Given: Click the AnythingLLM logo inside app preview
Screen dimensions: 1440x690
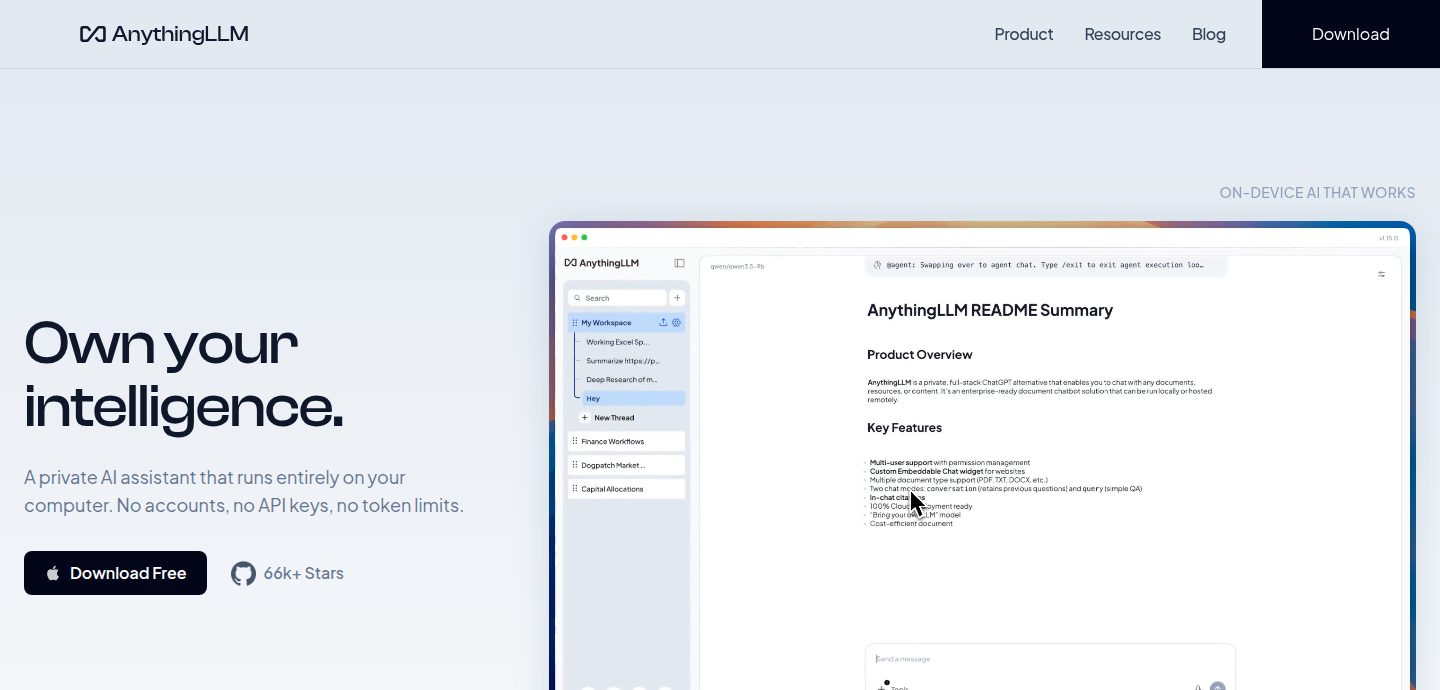Looking at the screenshot, I should click(601, 263).
